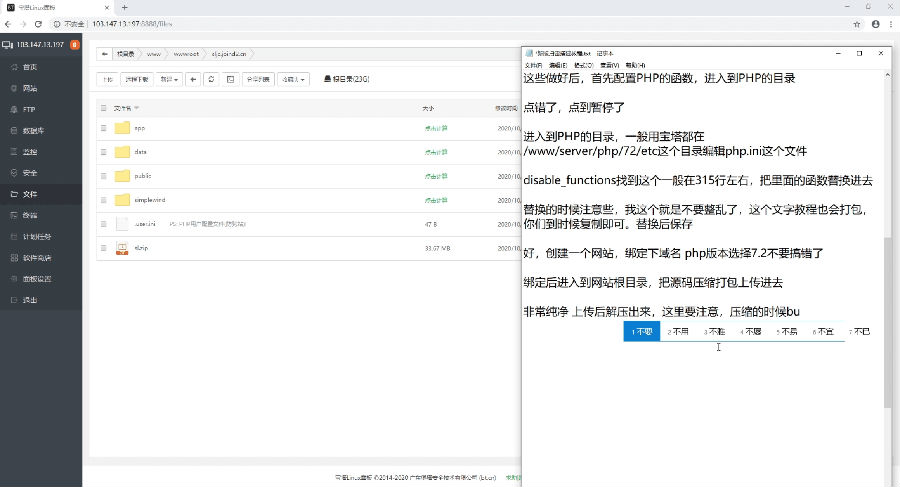Click 点击计算 for the app folder size
Viewport: 900px width, 487px height.
coord(436,128)
